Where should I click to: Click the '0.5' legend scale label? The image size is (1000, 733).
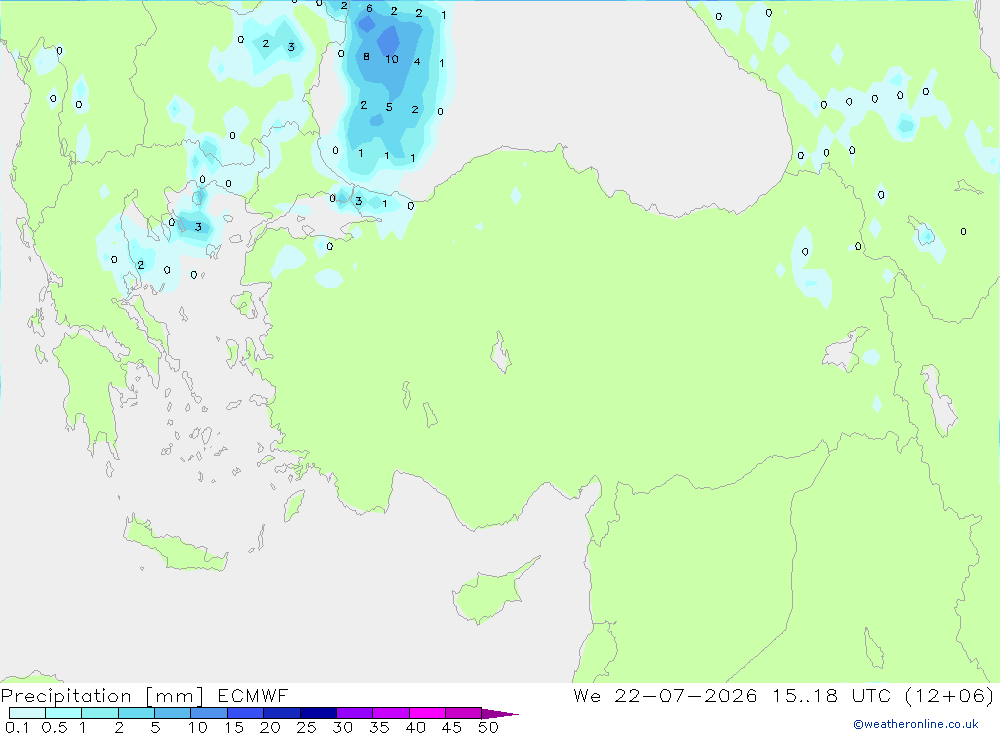(54, 727)
